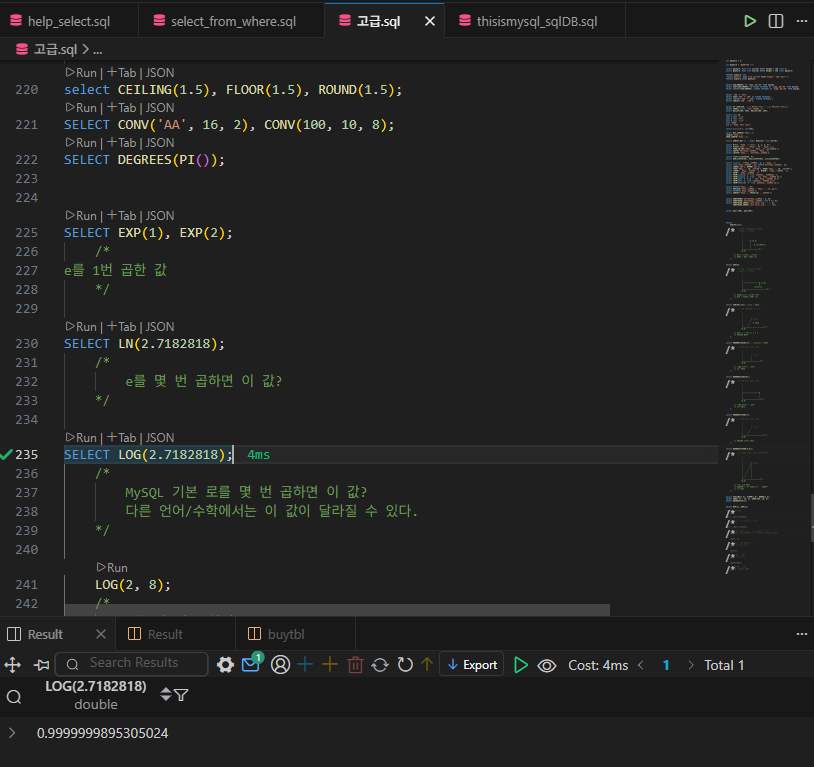Filter the LOG(2.7182818) column funnel icon
The width and height of the screenshot is (814, 767).
click(181, 694)
